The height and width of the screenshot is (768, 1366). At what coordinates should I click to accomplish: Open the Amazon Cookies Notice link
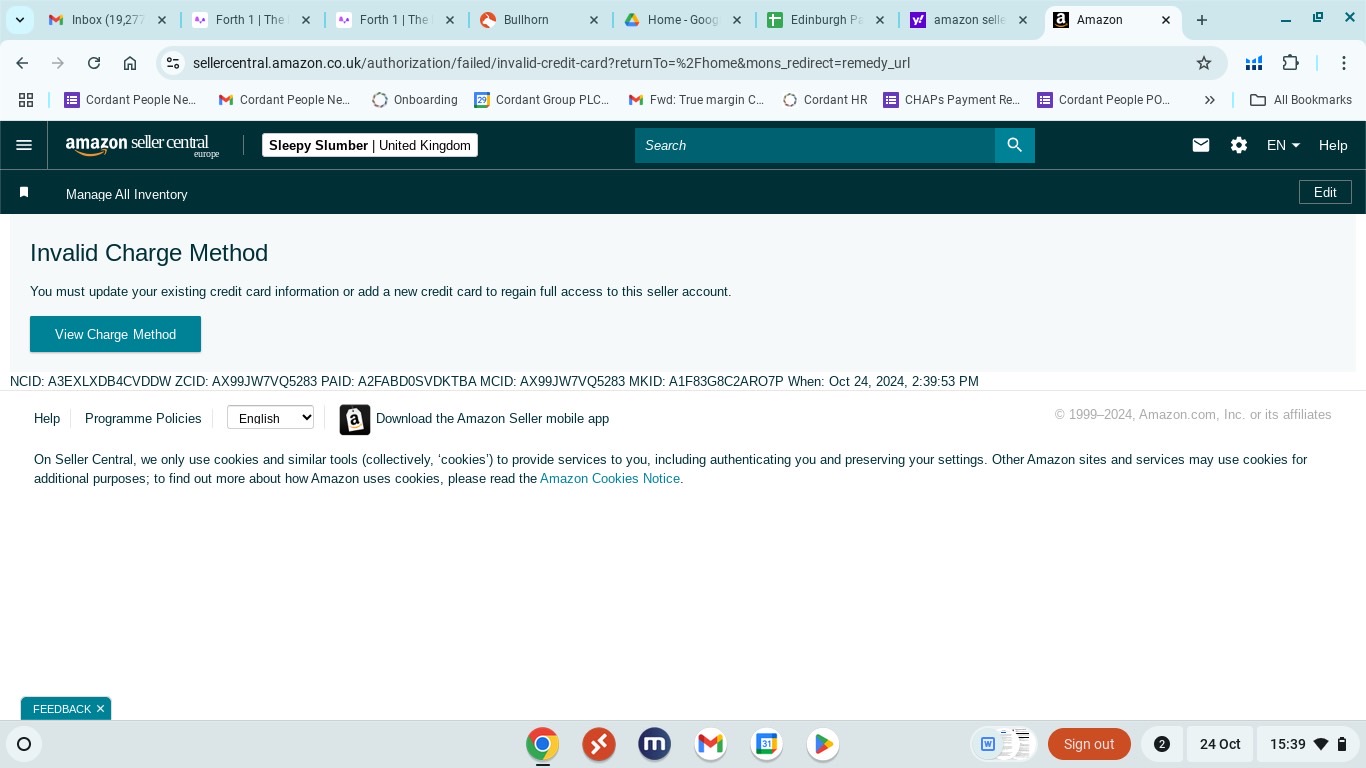(610, 478)
